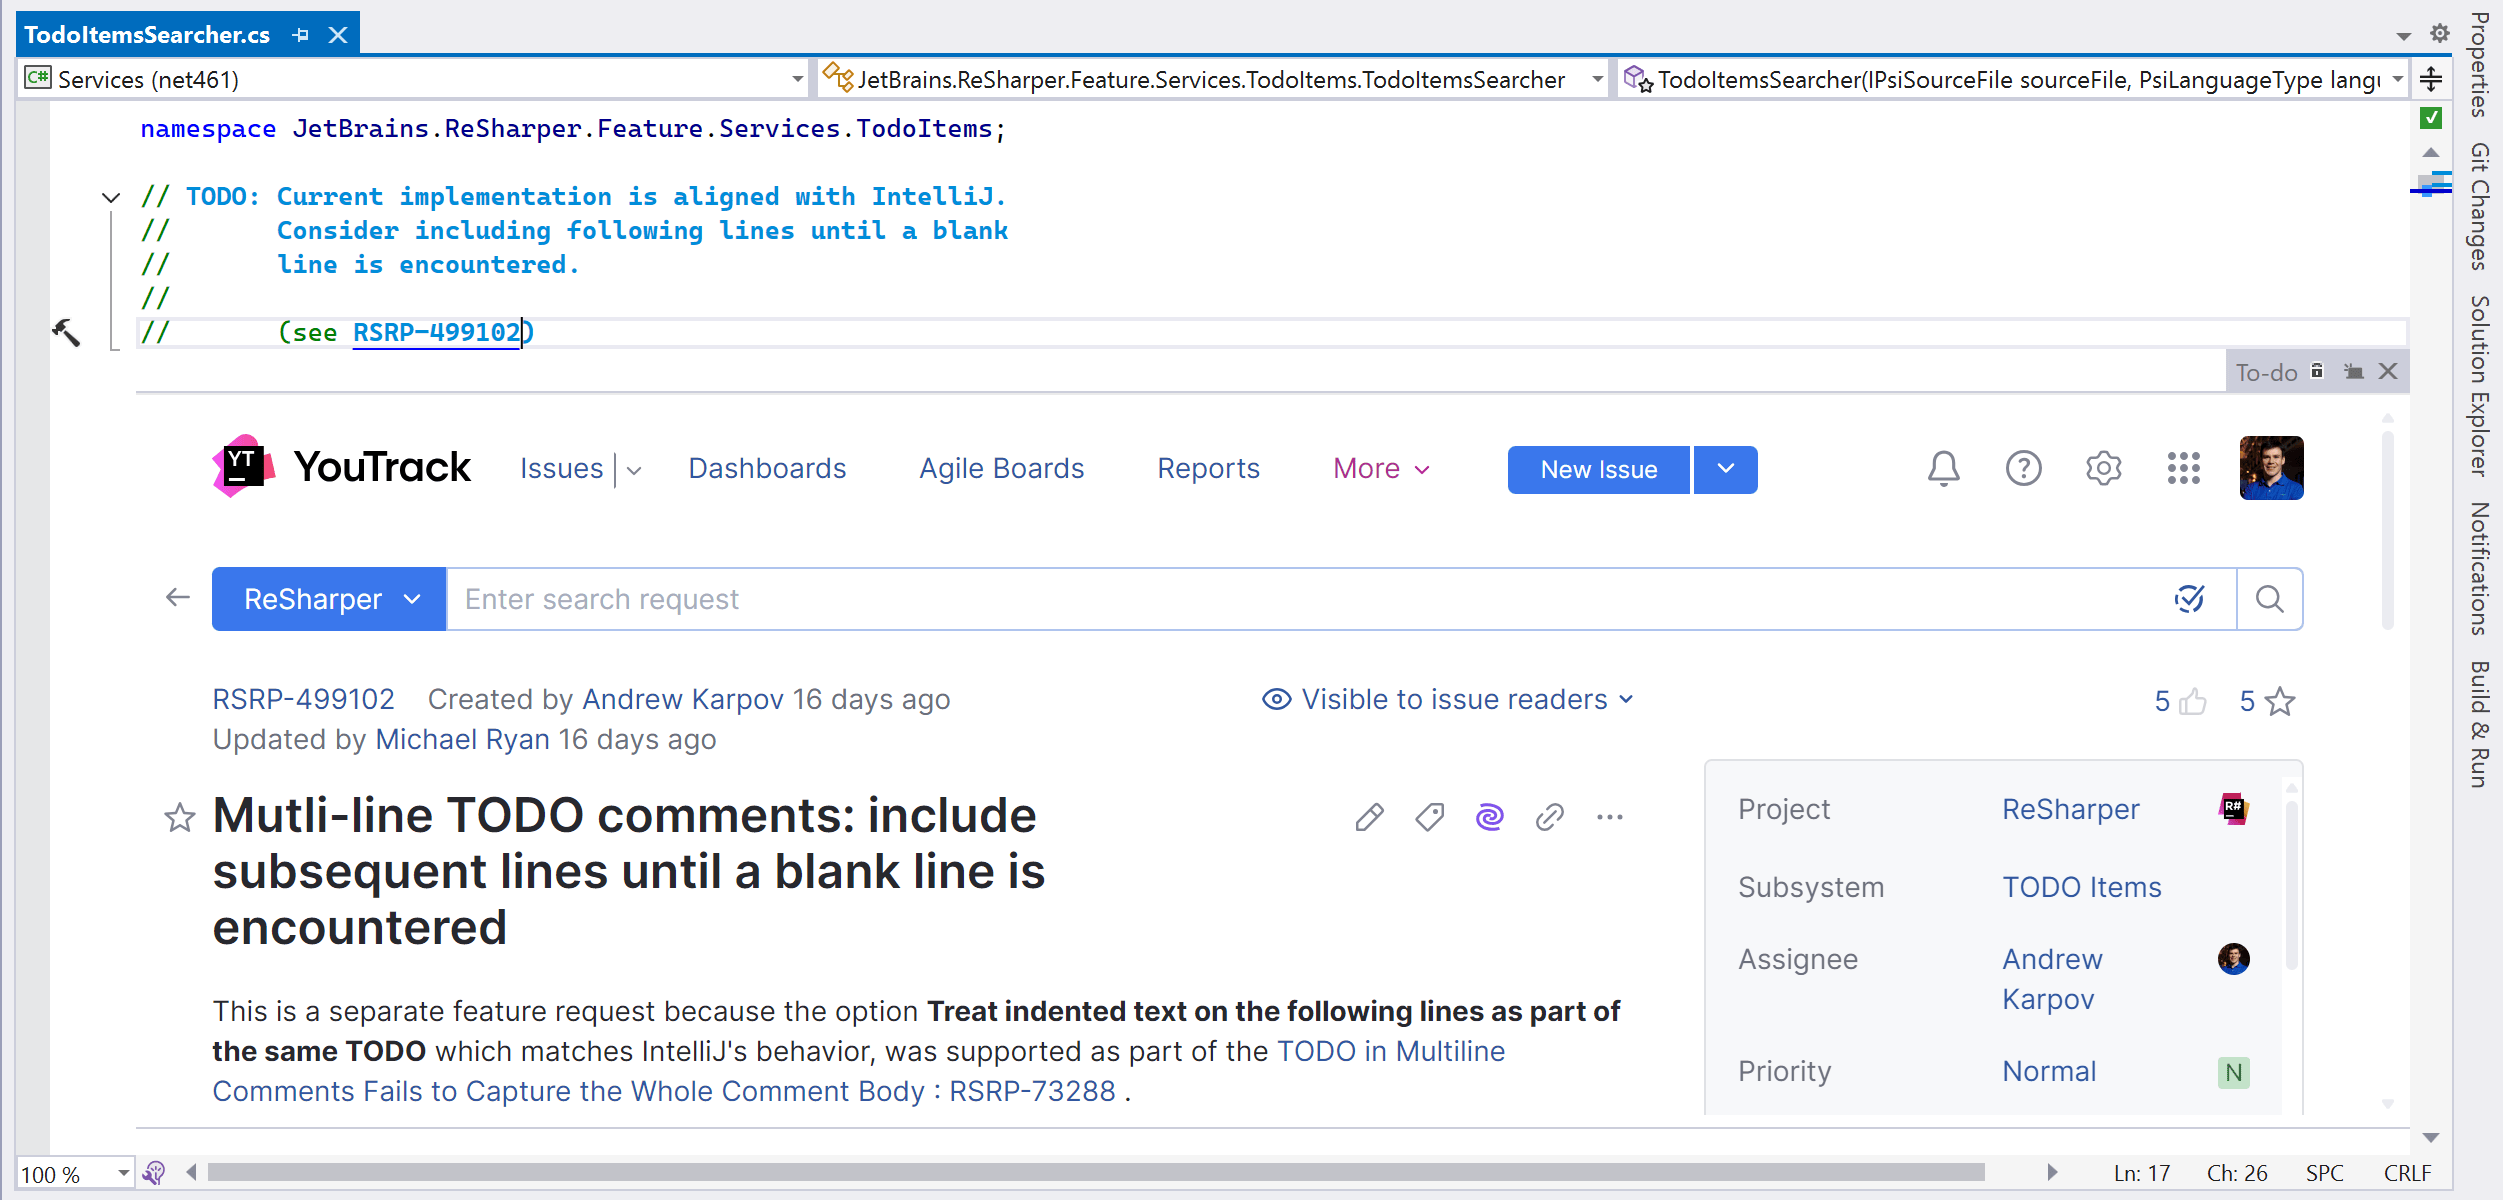
Task: Click the YouTrack notifications bell icon
Action: [x=1943, y=469]
